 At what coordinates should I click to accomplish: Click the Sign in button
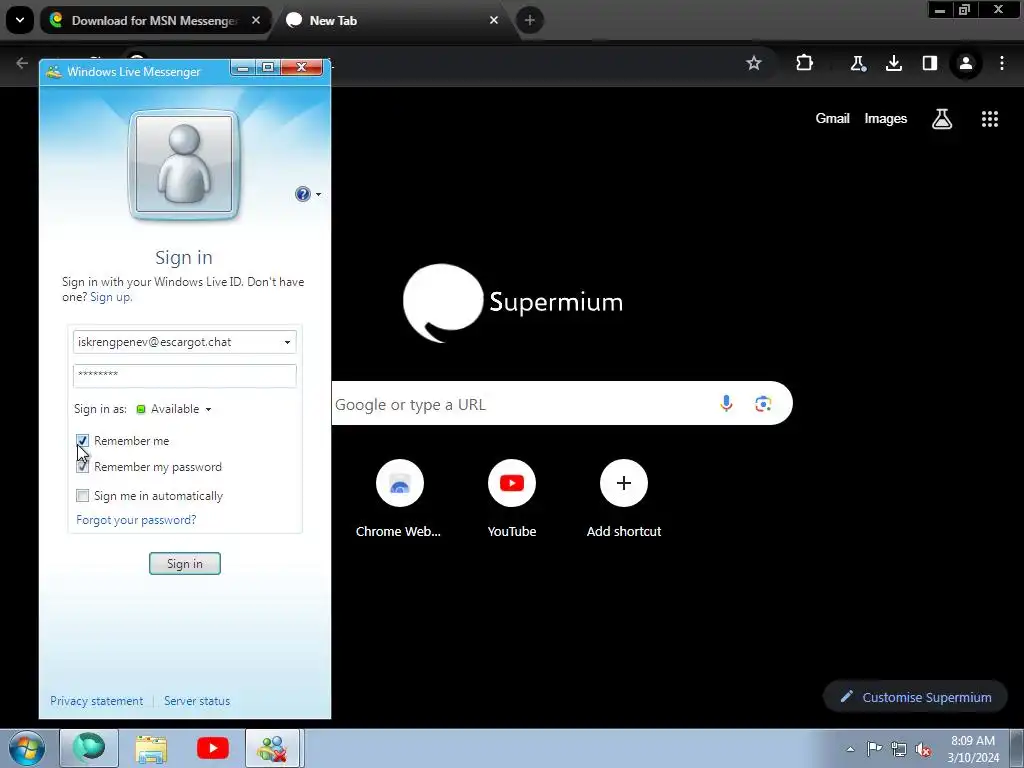coord(185,564)
